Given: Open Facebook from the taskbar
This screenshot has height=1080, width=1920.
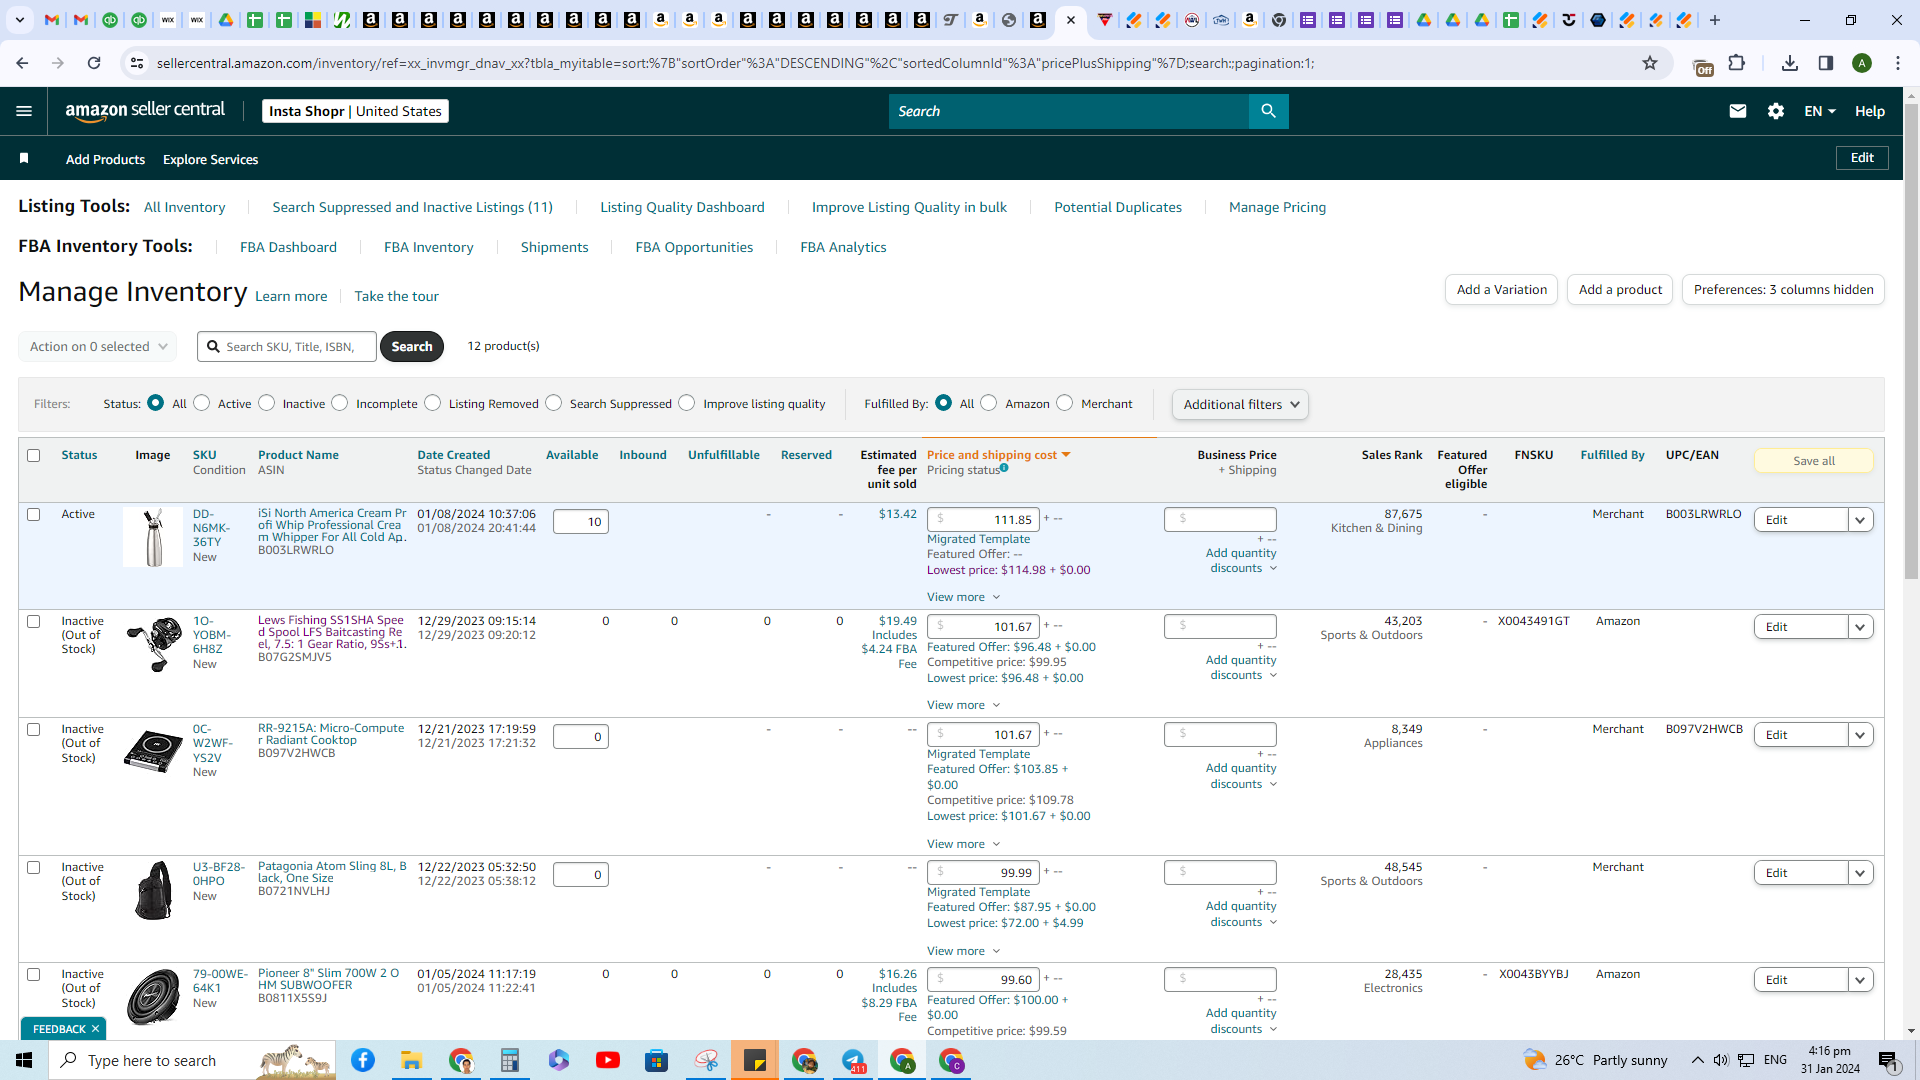Looking at the screenshot, I should coord(363,1060).
